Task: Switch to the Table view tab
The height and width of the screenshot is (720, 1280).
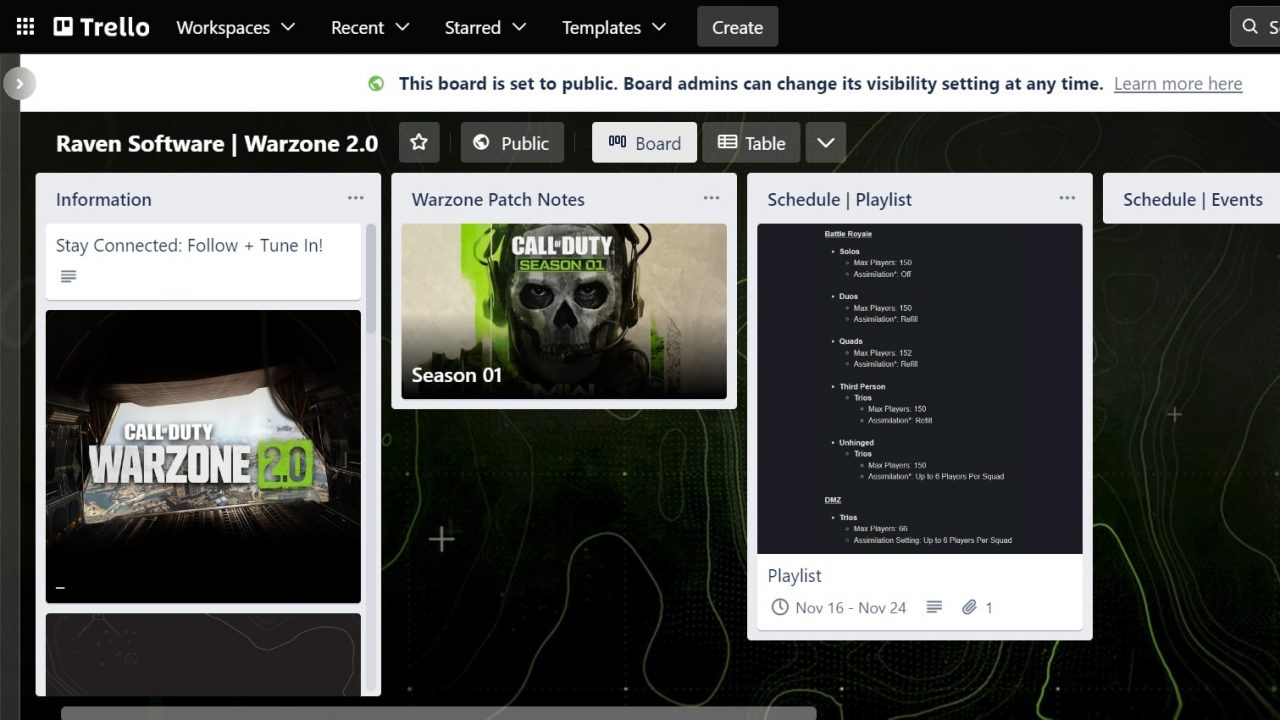Action: 751,142
